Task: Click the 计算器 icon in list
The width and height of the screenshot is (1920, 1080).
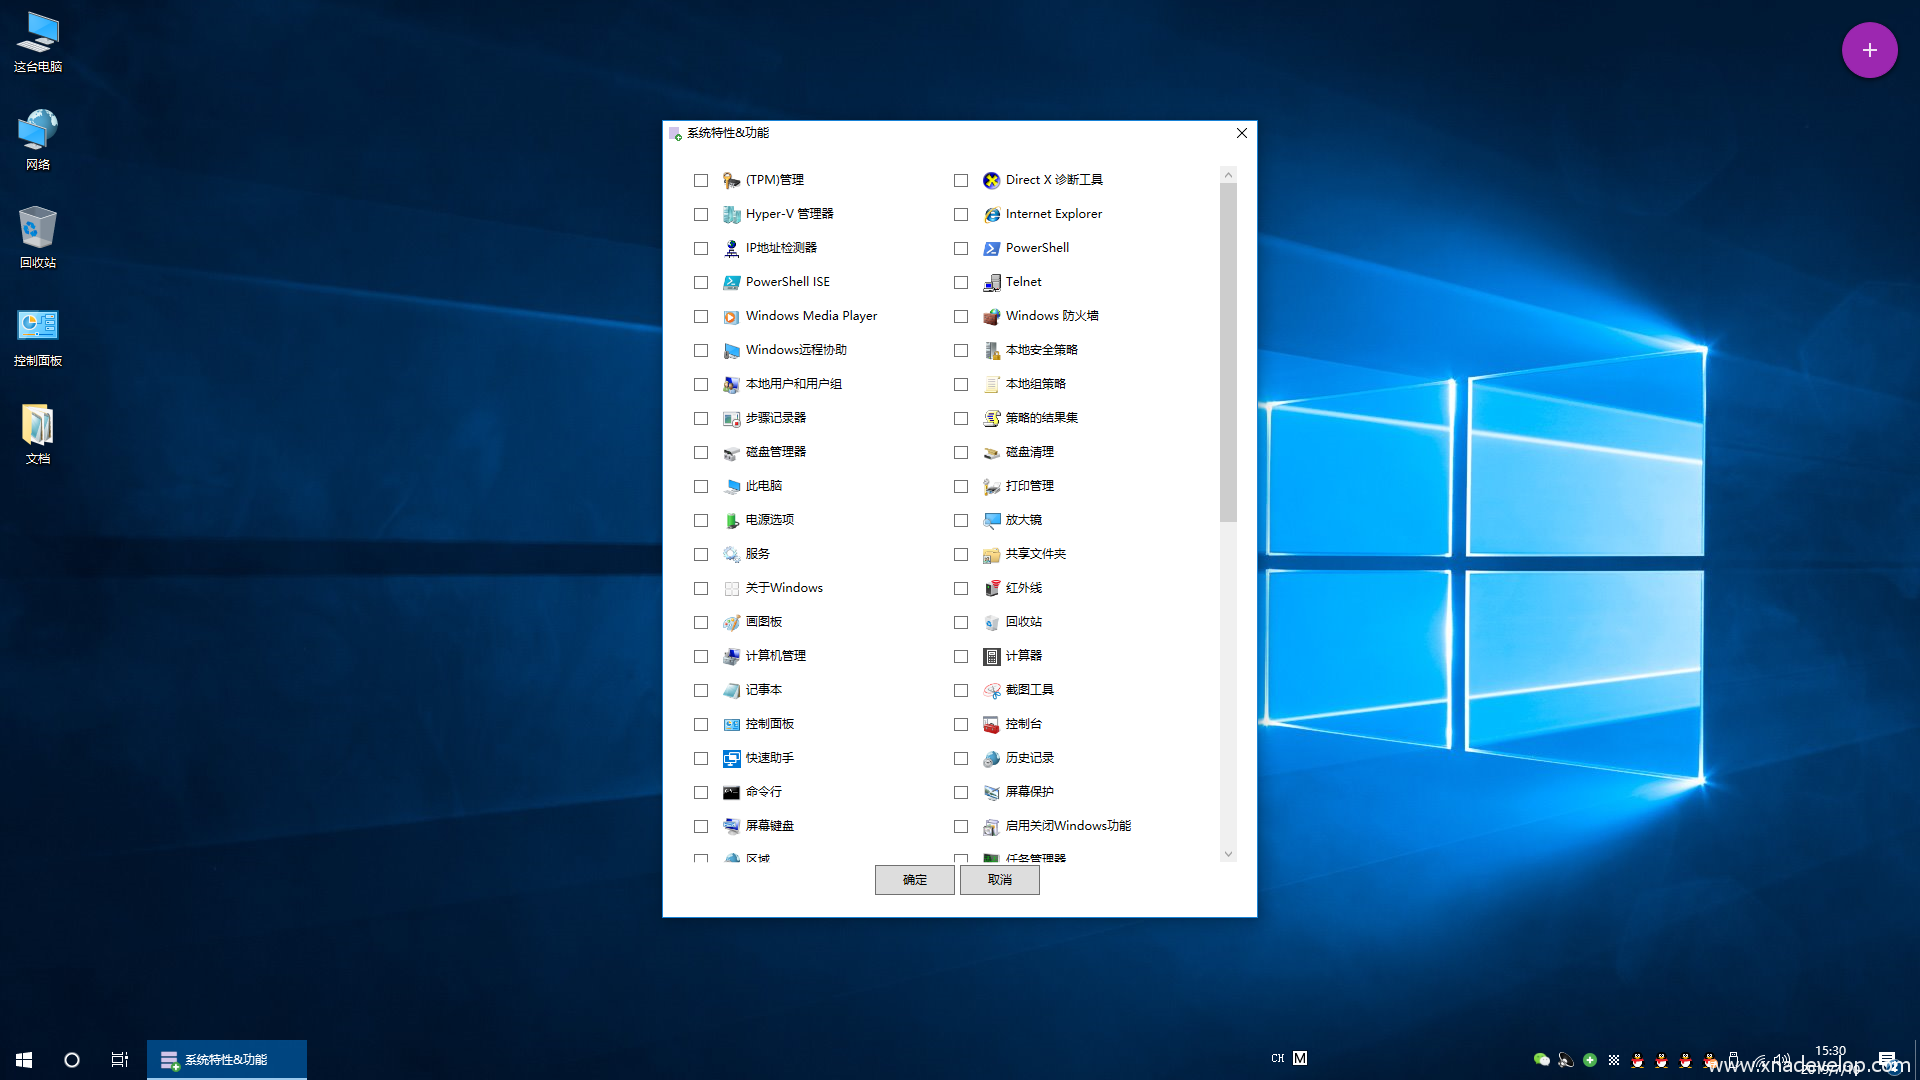Action: (991, 656)
